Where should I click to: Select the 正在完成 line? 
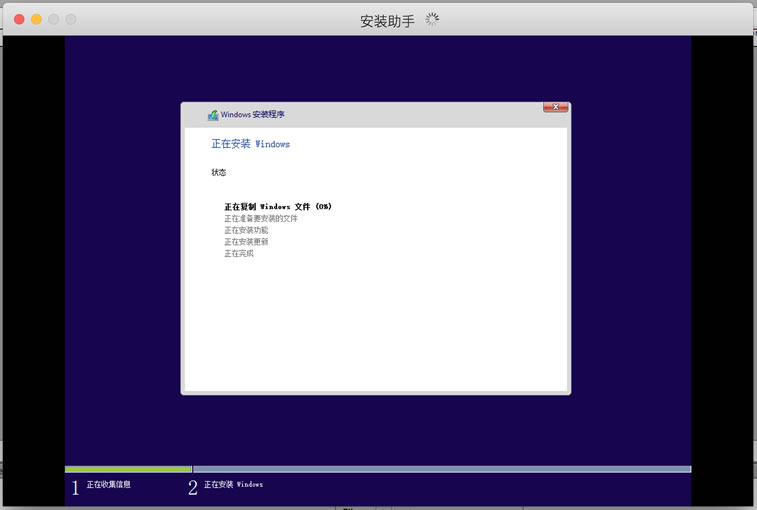click(x=239, y=254)
